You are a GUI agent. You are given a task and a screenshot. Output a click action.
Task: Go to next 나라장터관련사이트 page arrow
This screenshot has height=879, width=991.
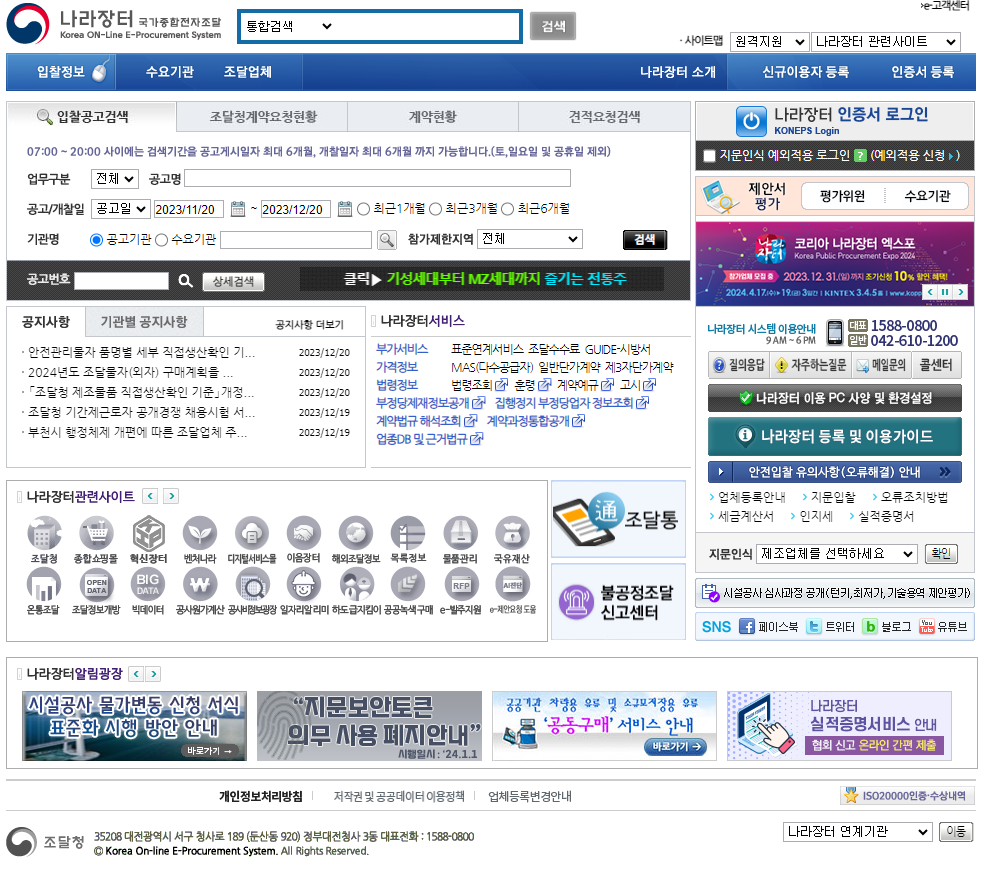click(x=171, y=496)
